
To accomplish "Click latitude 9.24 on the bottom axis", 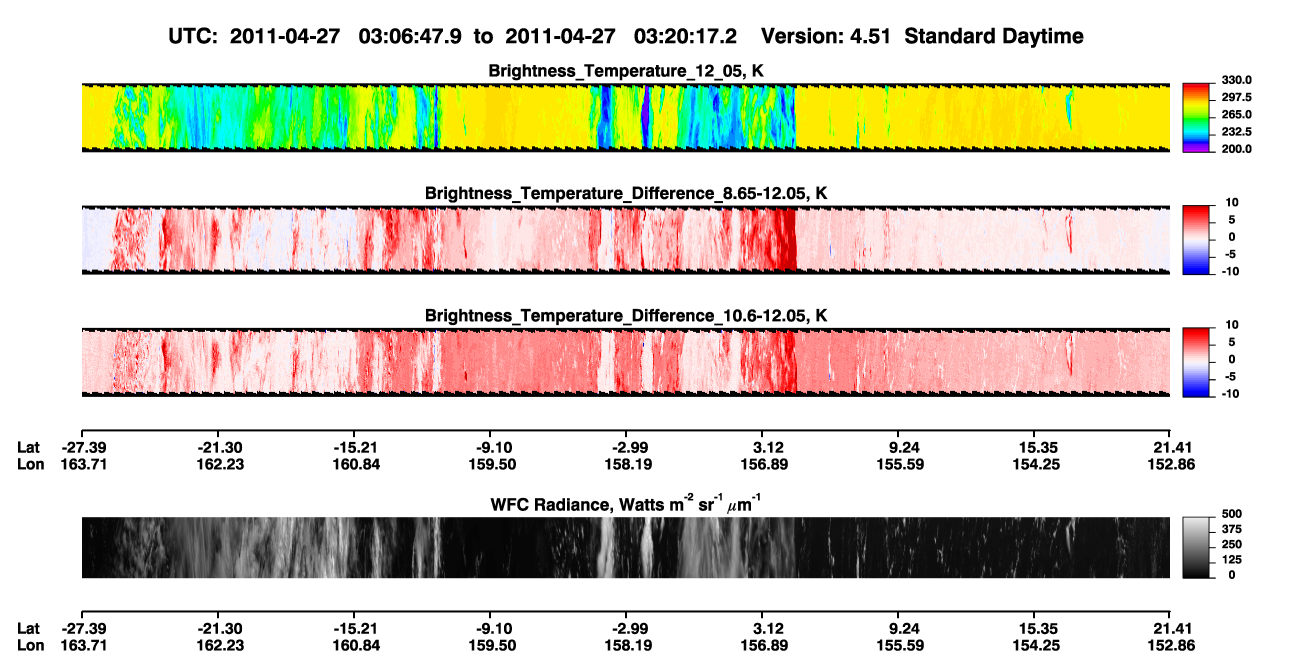I will coord(902,629).
